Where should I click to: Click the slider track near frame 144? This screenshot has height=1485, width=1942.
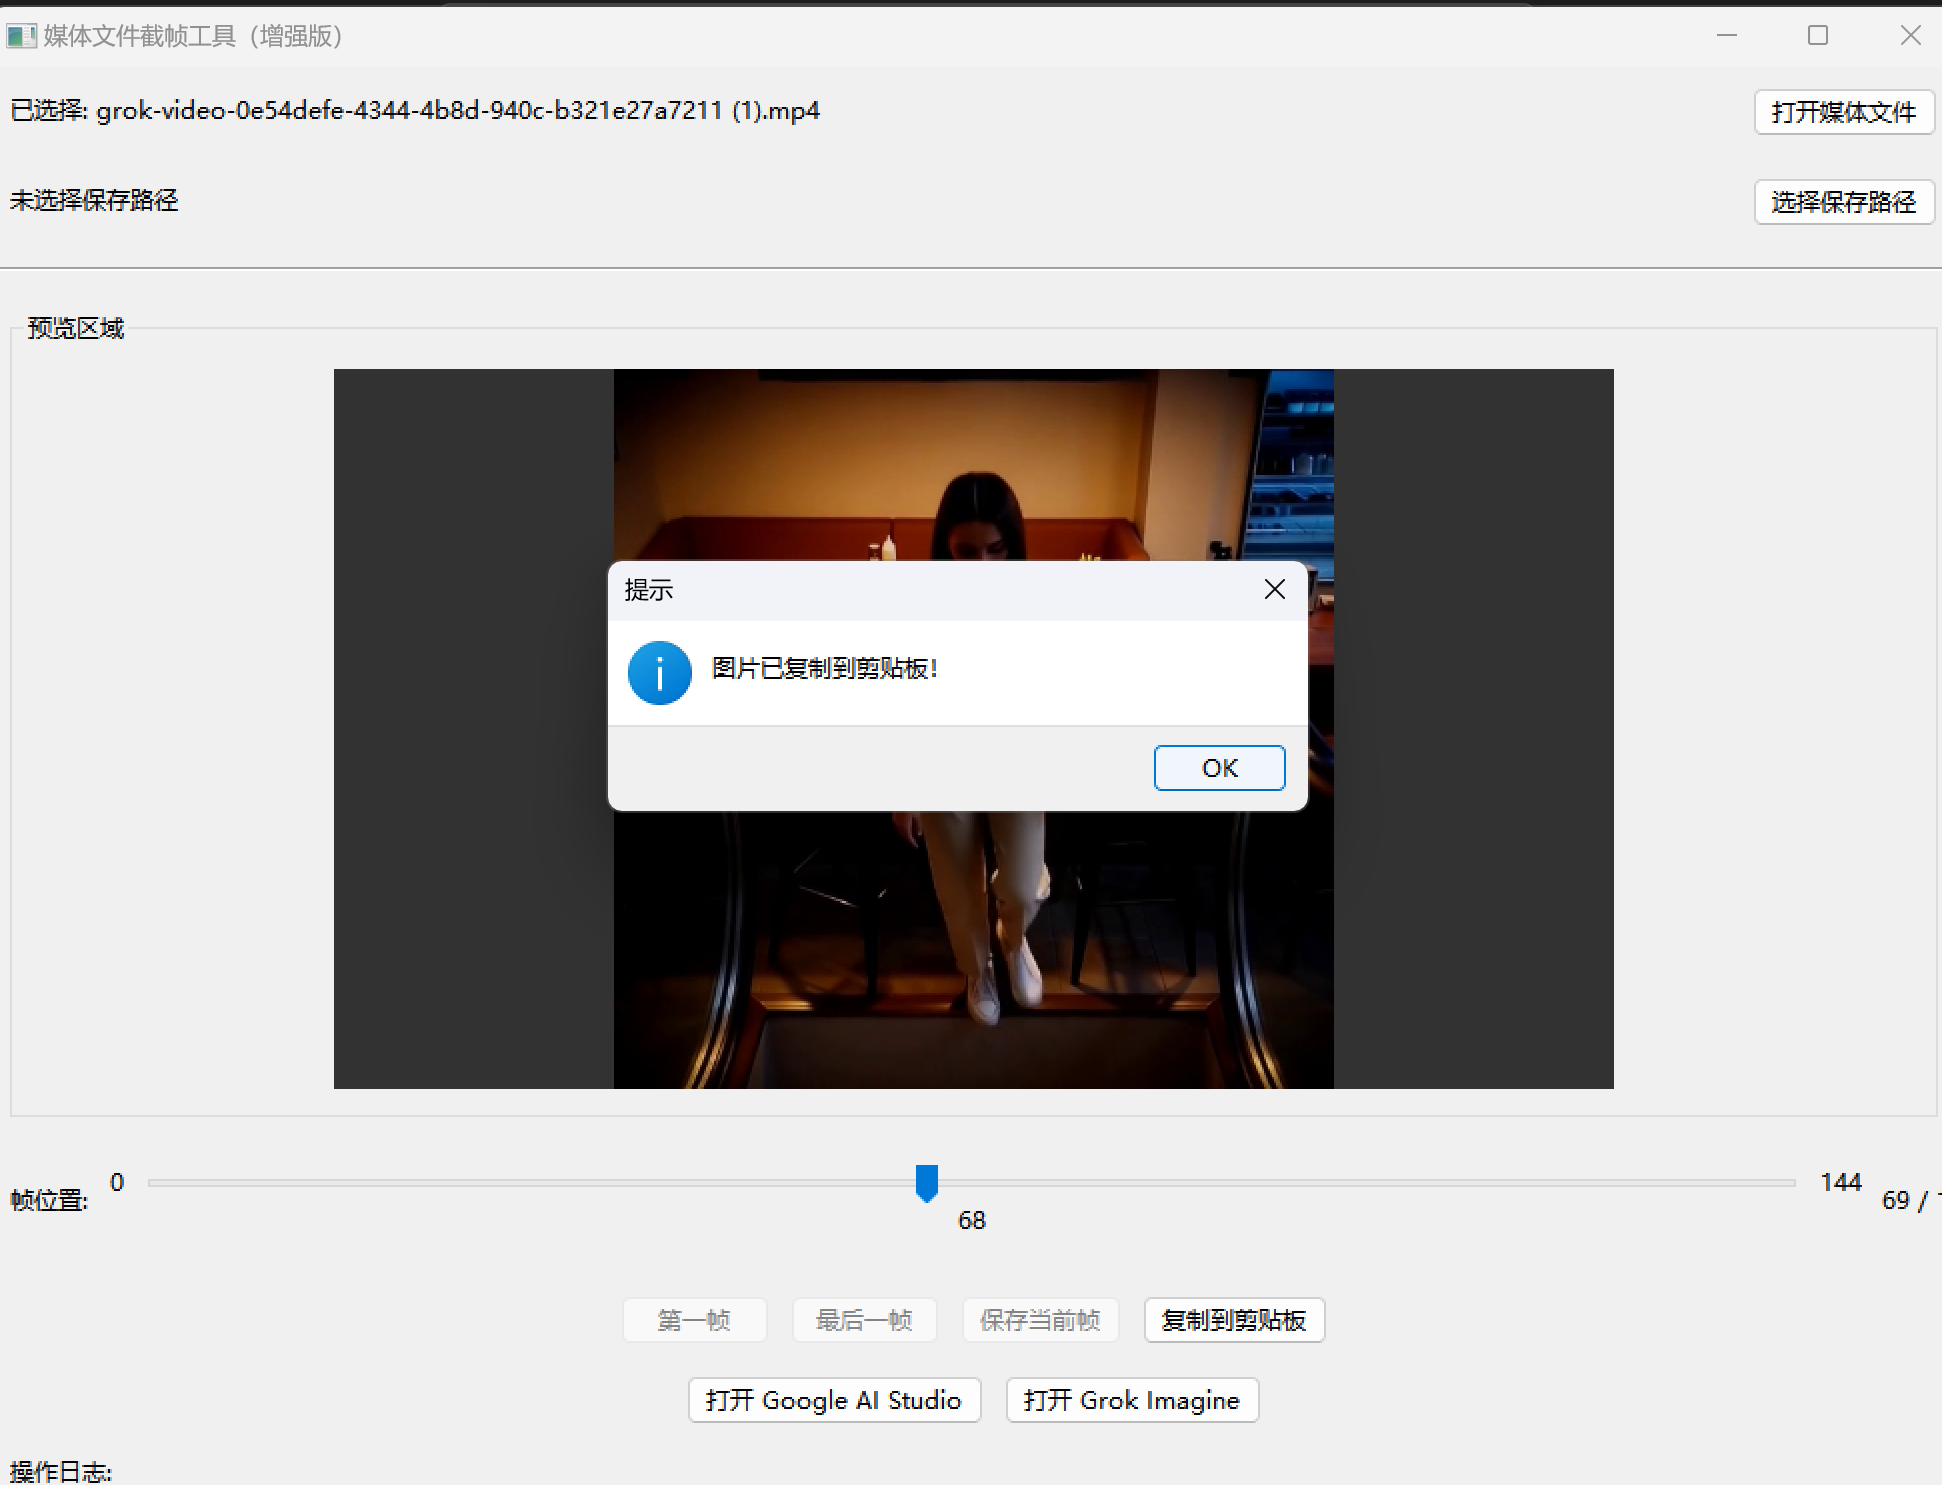(1785, 1182)
